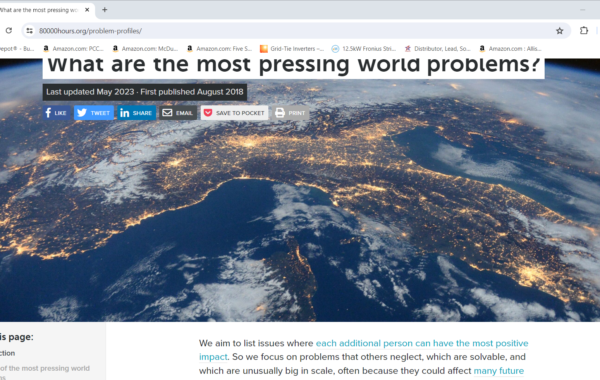Open the Amazon.com: Five S bookmark

(x=219, y=49)
